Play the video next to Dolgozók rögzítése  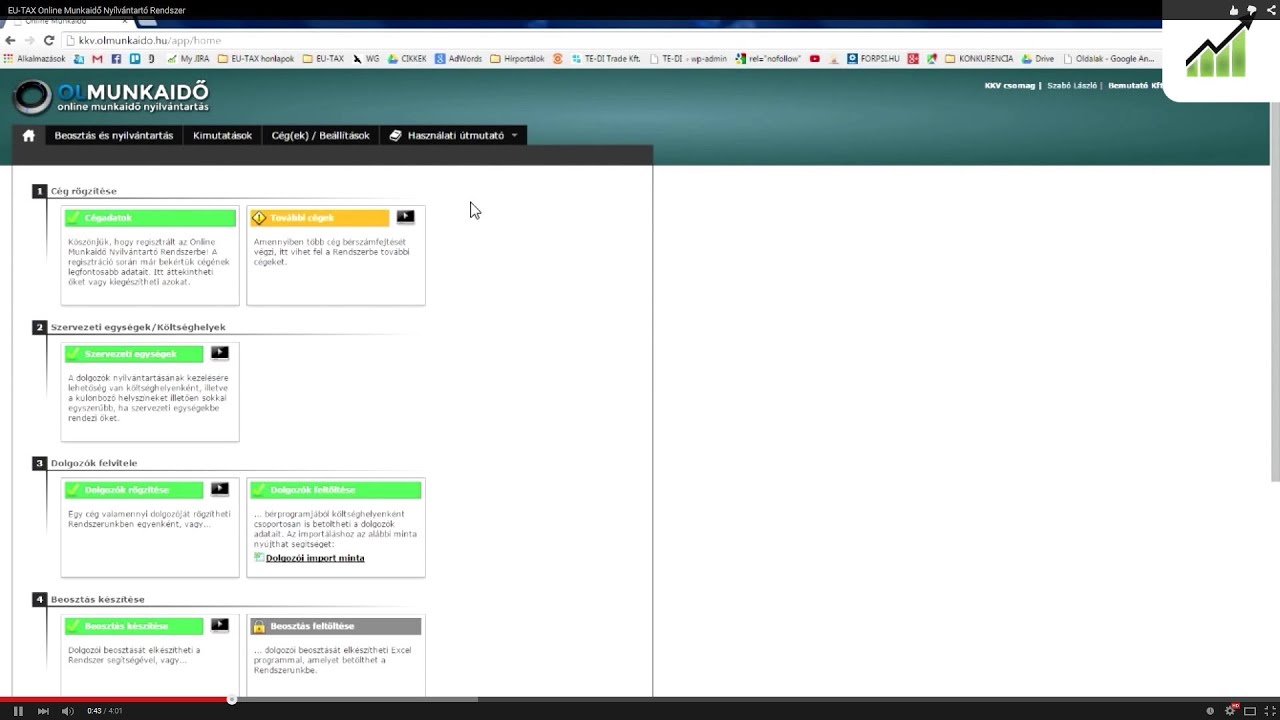coord(220,489)
